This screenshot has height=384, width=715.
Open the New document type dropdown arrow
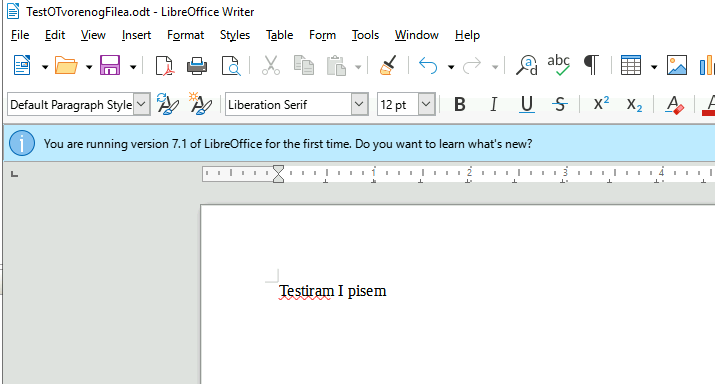click(x=45, y=67)
